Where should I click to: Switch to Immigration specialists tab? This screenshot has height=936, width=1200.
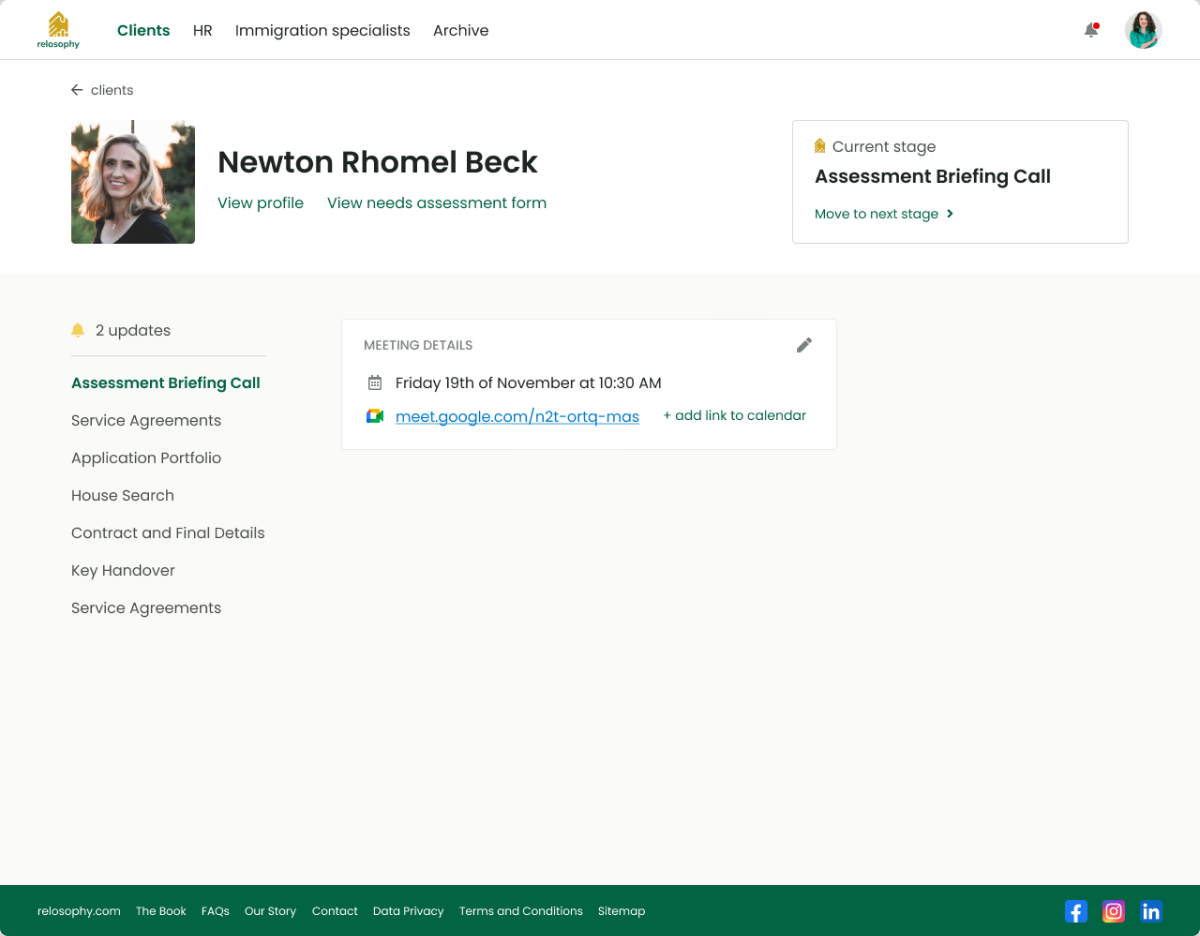[323, 30]
